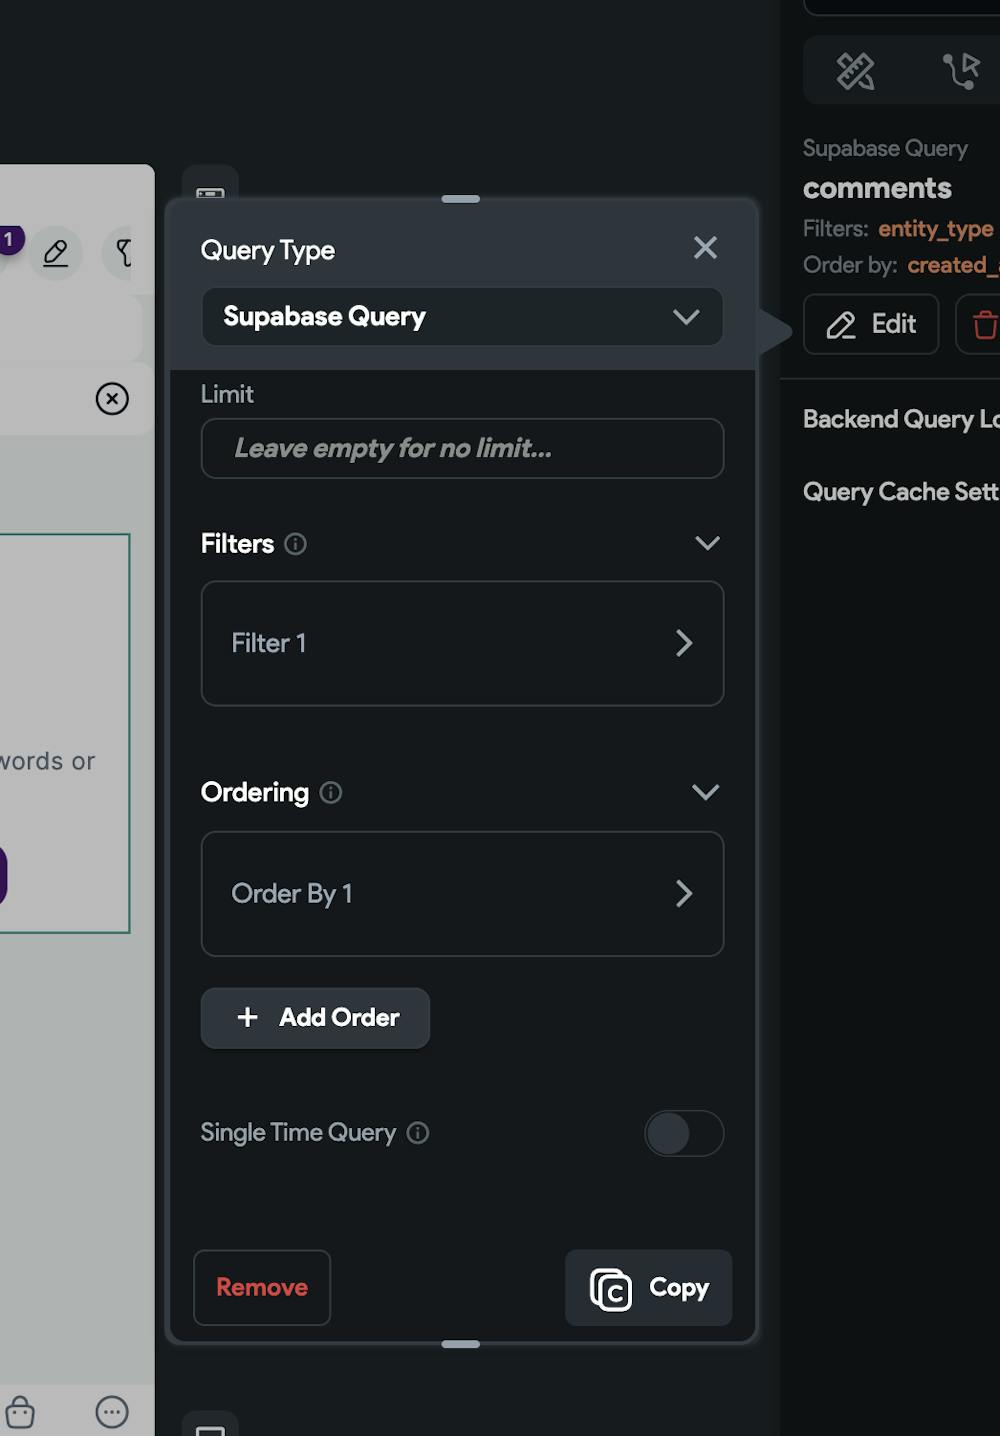Screen dimensions: 1000x1436
Task: Click the speech bubble icon at bottom
Action: [112, 1412]
